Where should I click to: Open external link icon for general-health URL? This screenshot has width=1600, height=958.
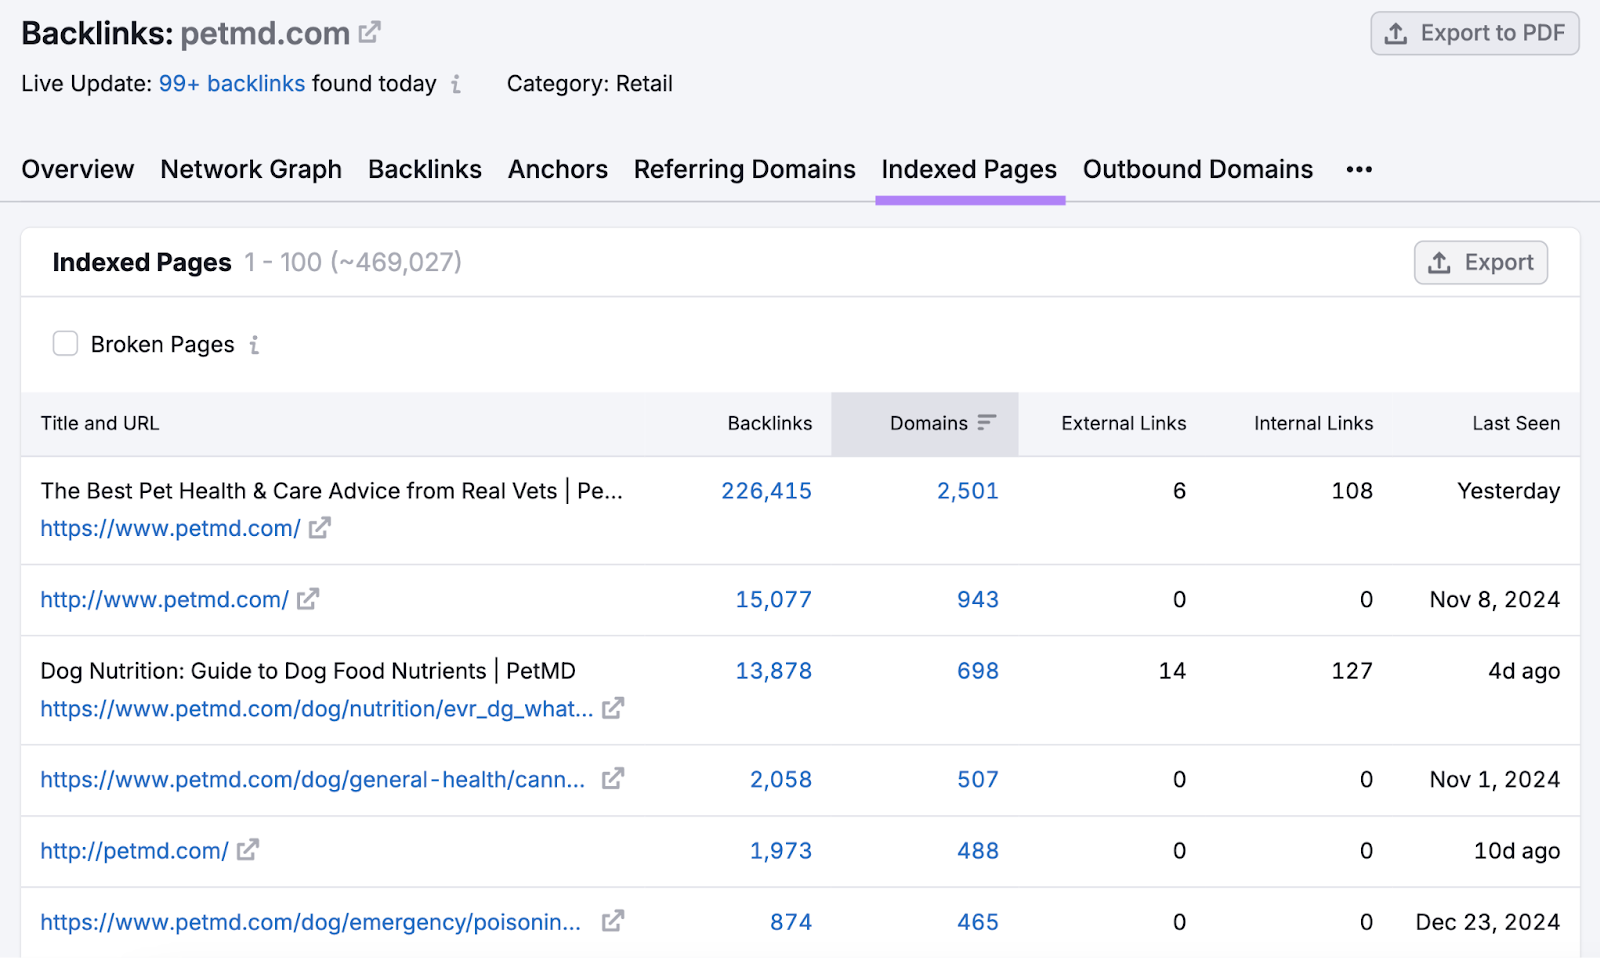coord(613,779)
